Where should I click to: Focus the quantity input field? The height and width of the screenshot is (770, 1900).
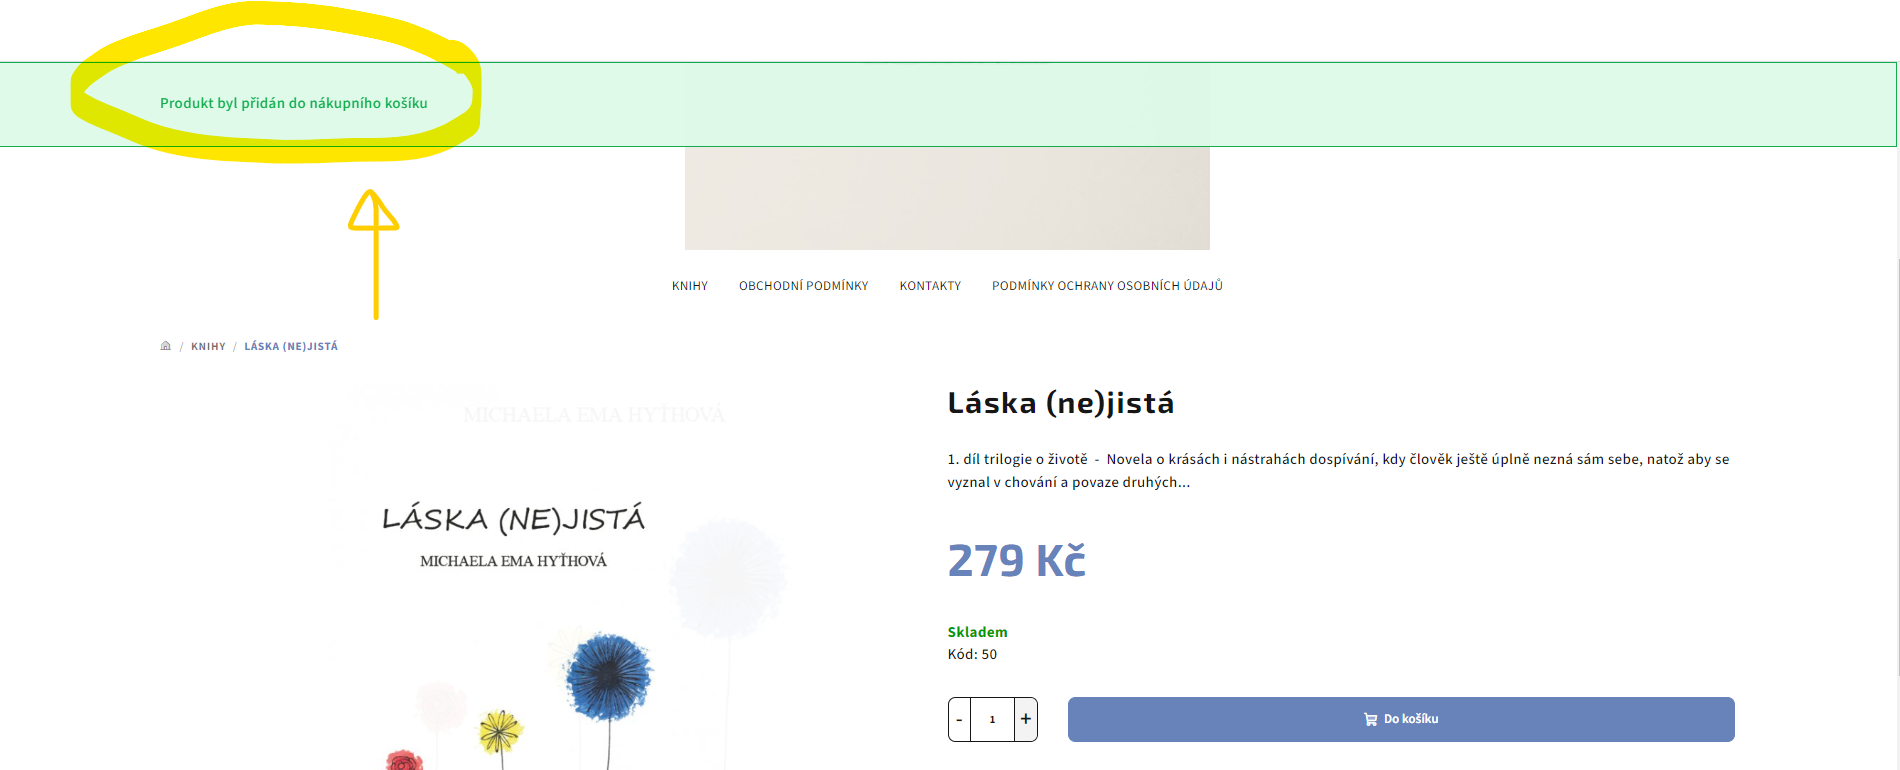[992, 719]
